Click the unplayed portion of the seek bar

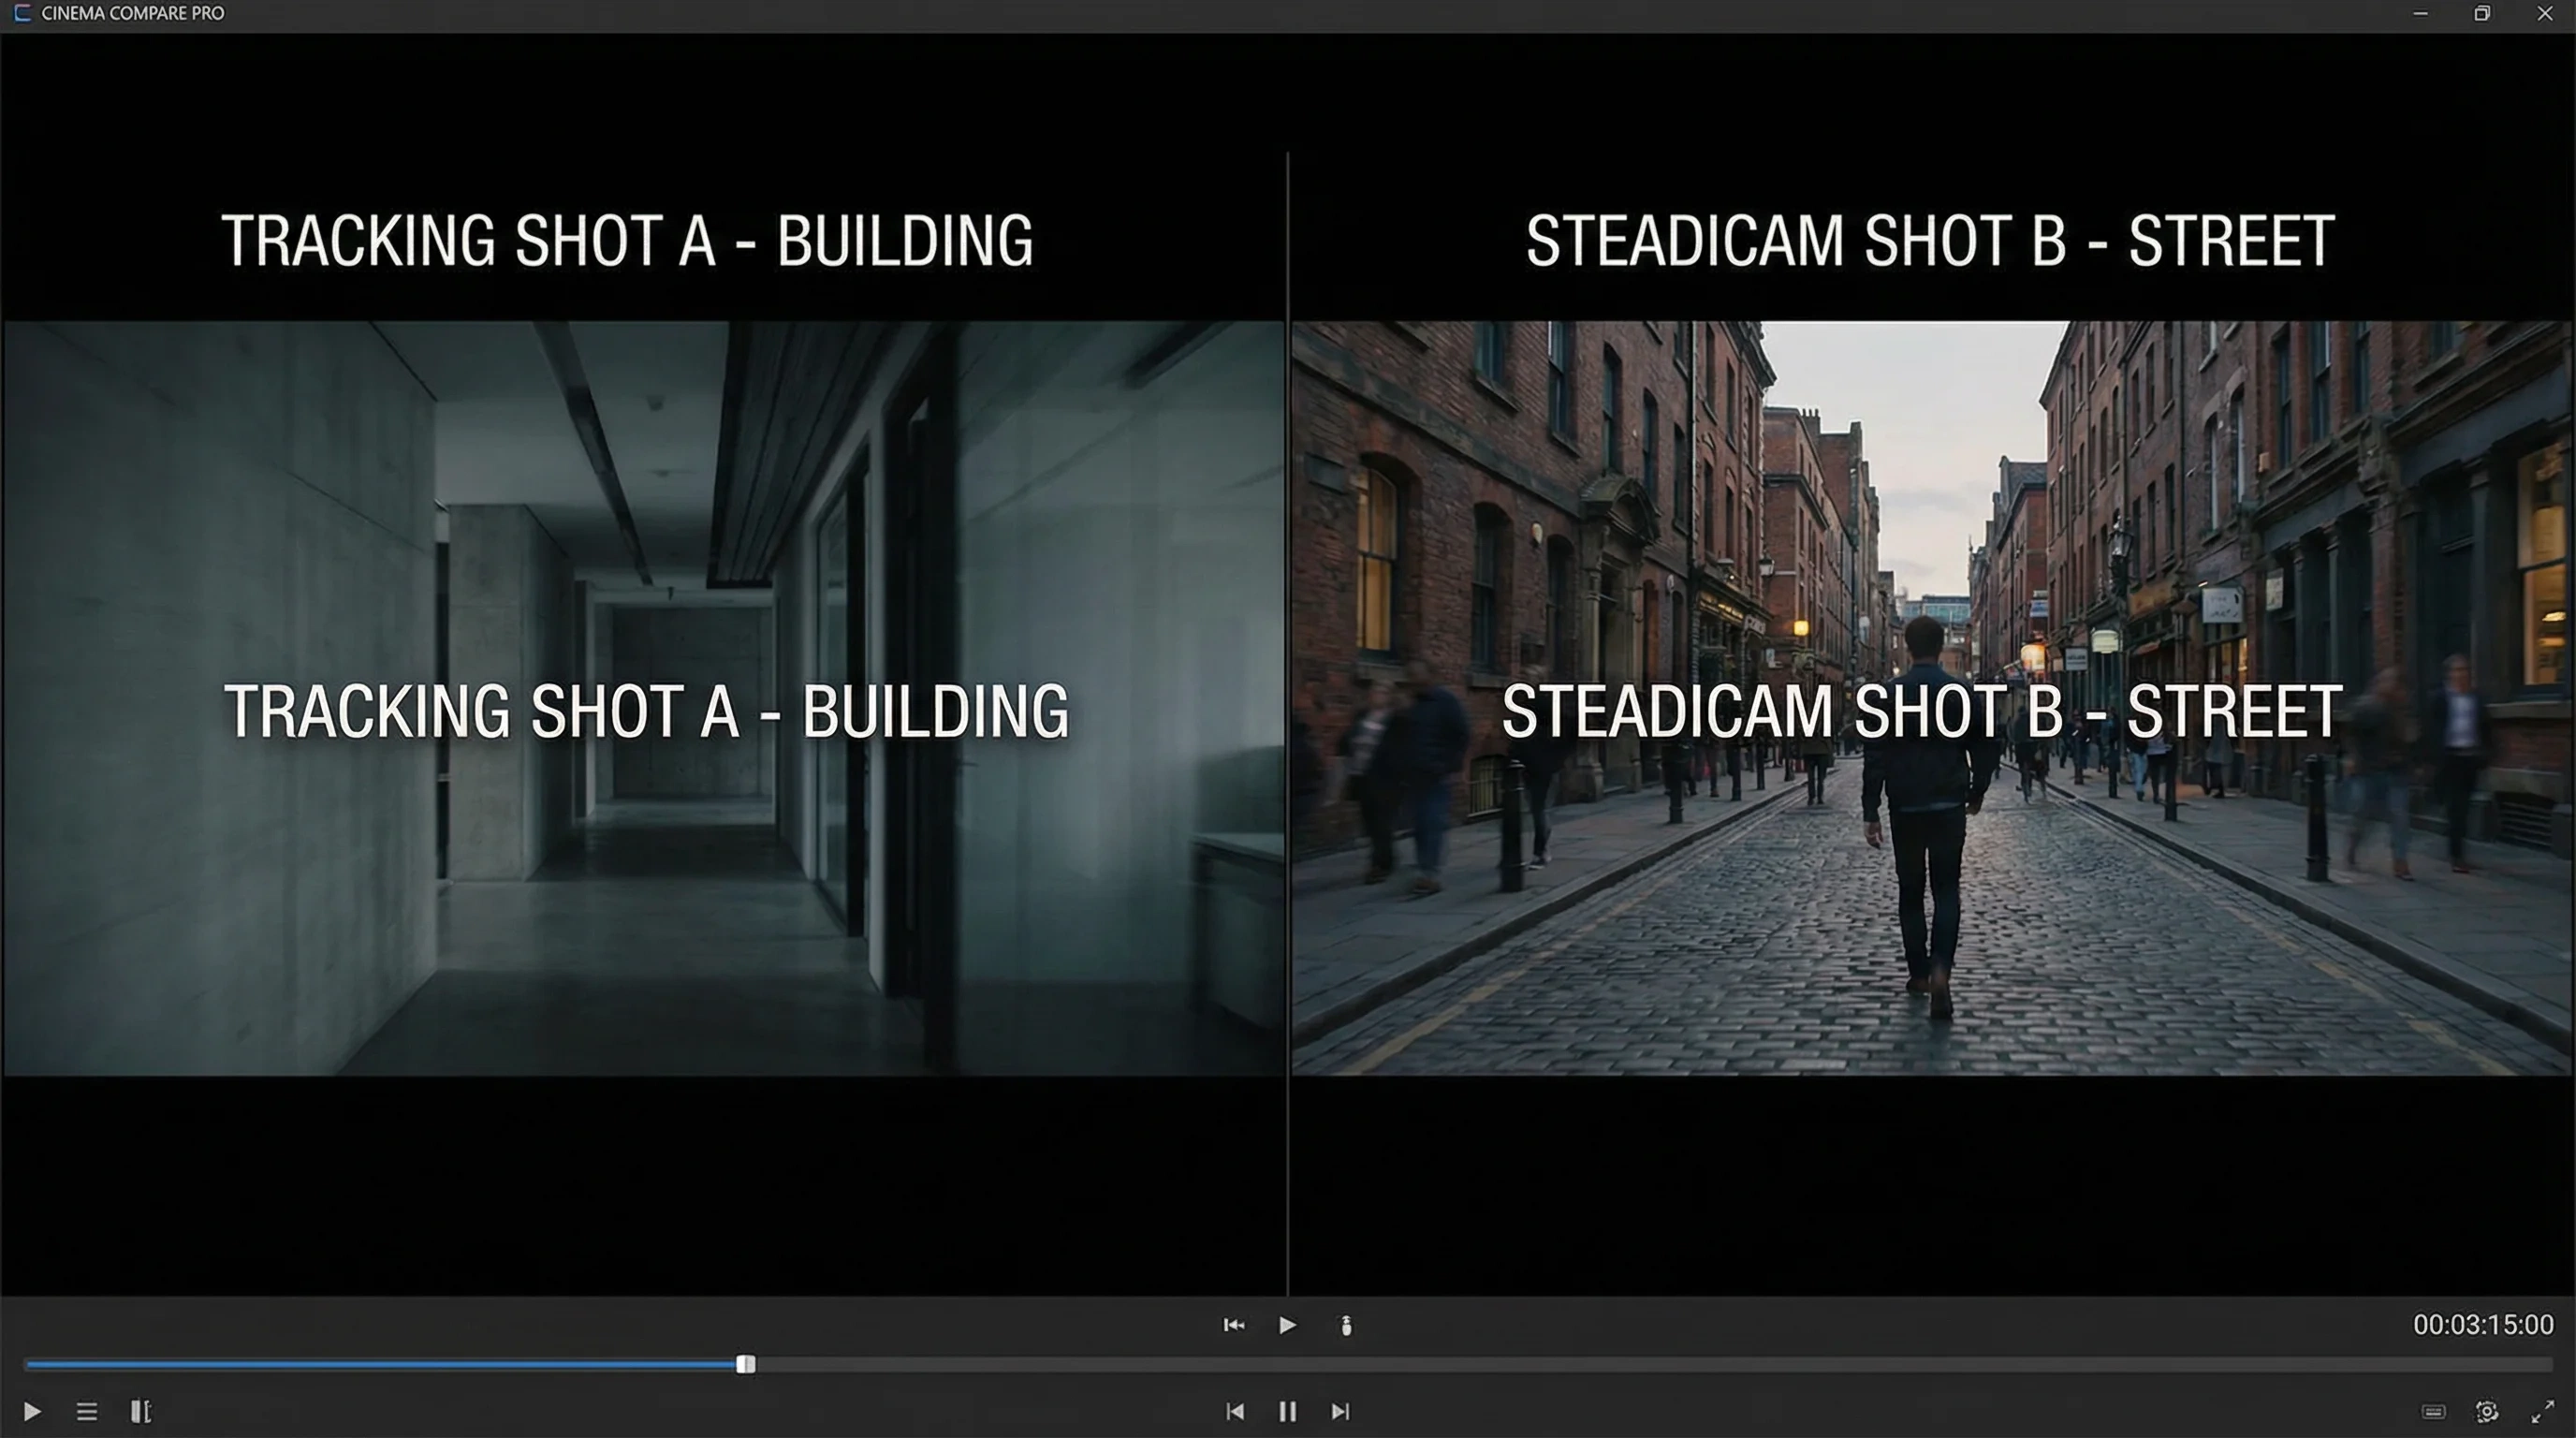pyautogui.click(x=1650, y=1364)
